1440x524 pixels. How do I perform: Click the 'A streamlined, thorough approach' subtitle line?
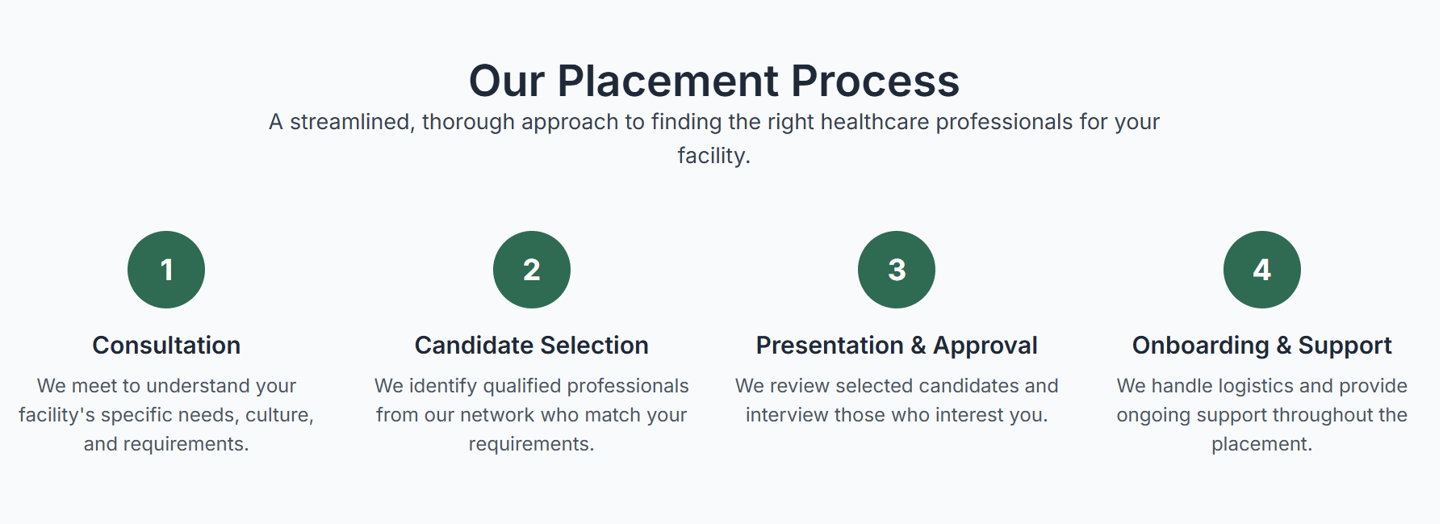click(714, 122)
